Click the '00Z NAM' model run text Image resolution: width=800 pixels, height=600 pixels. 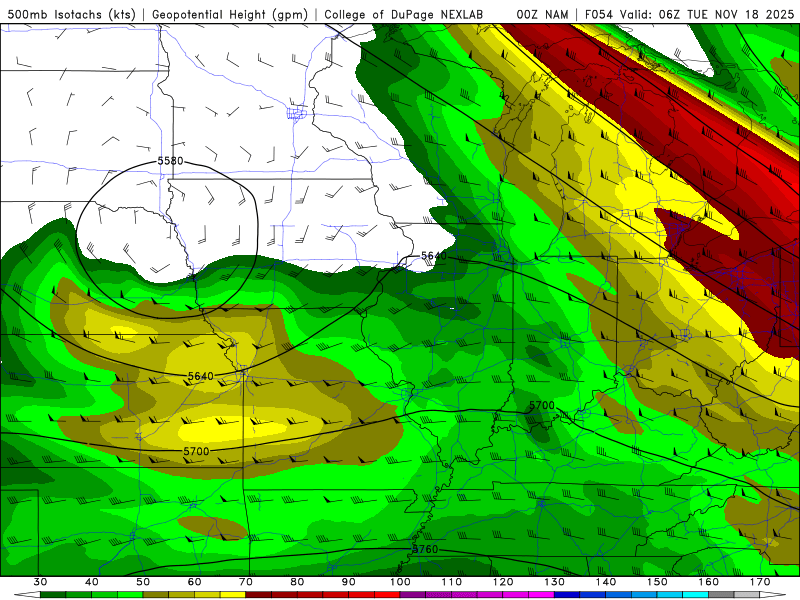542,15
